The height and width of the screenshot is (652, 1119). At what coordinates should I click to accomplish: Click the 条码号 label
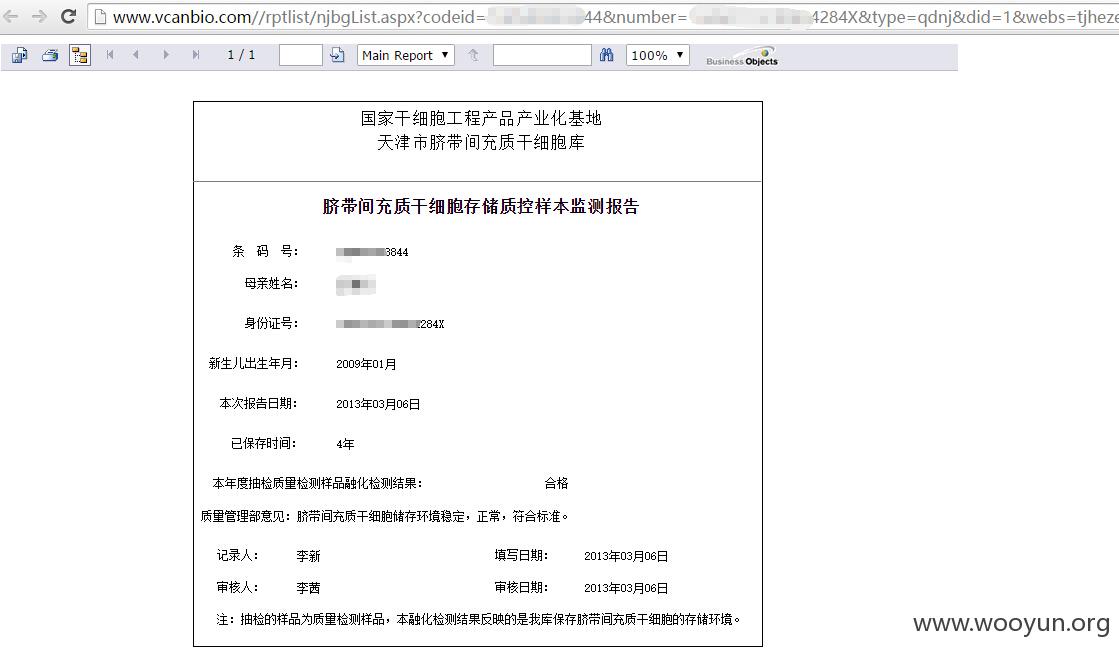pyautogui.click(x=265, y=251)
